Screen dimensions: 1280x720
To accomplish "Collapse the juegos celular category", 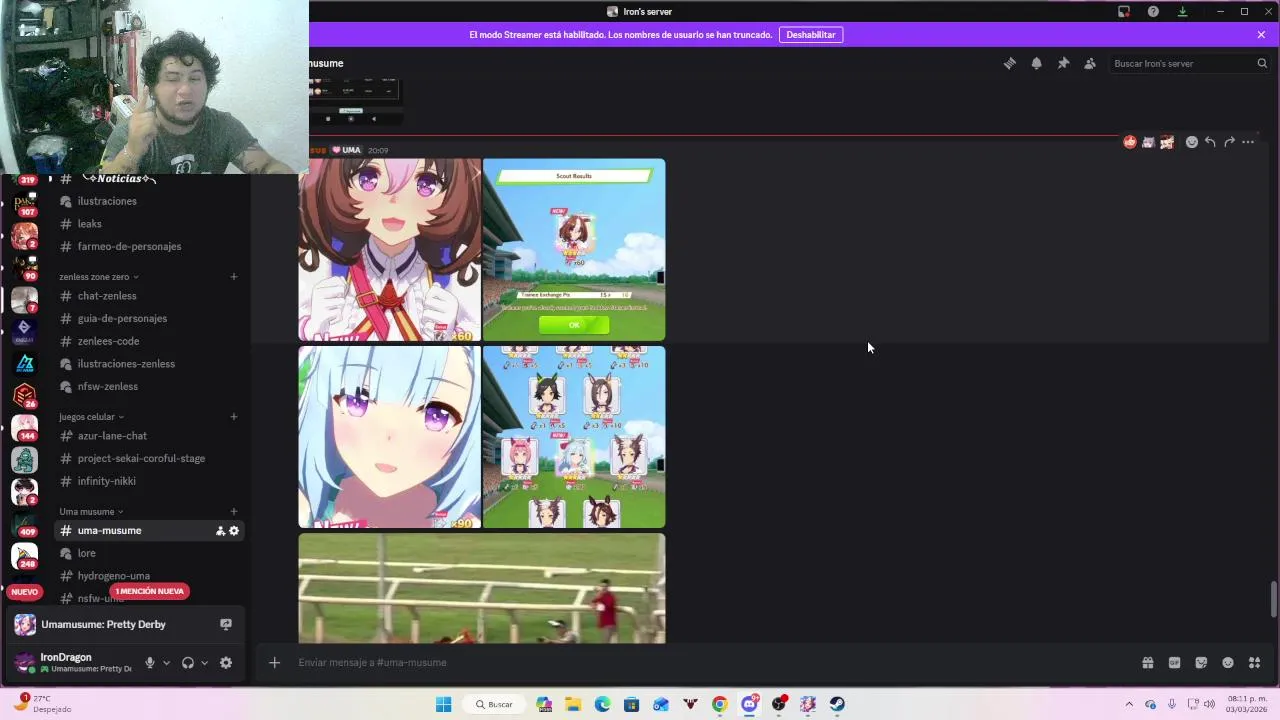I will tap(91, 417).
